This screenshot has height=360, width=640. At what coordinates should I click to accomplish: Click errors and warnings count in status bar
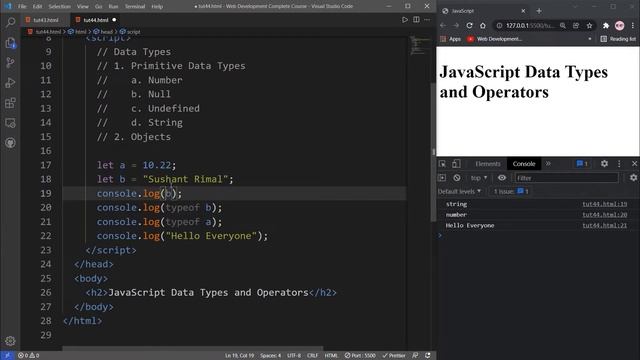click(29, 356)
